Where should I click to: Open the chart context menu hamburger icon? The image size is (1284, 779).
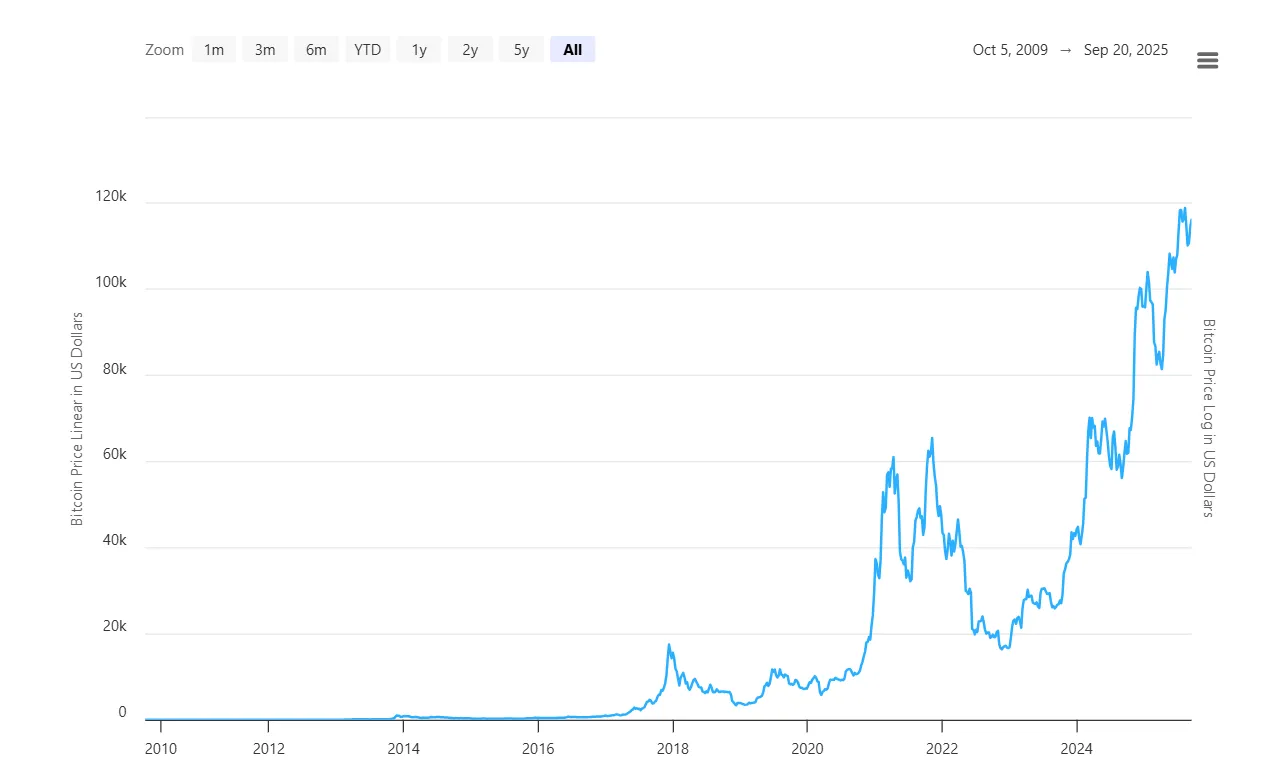1207,61
